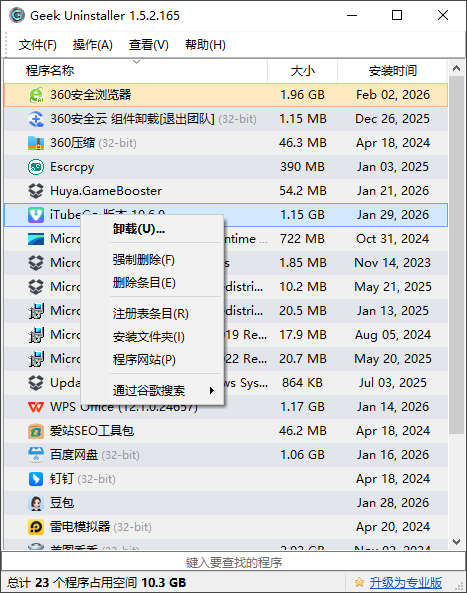The image size is (467, 593).
Task: Click the star icon beside 升级为专业版
Action: (x=360, y=582)
